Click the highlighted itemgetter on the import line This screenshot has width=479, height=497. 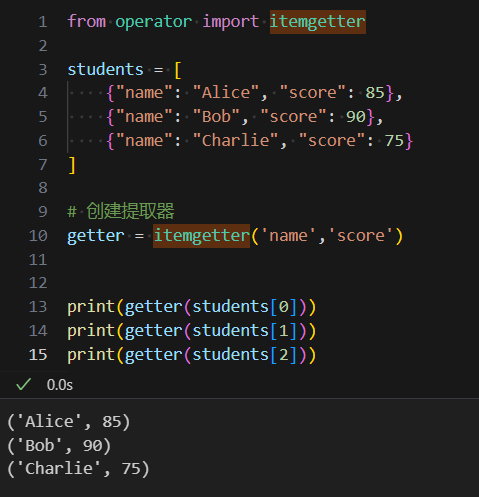(318, 22)
